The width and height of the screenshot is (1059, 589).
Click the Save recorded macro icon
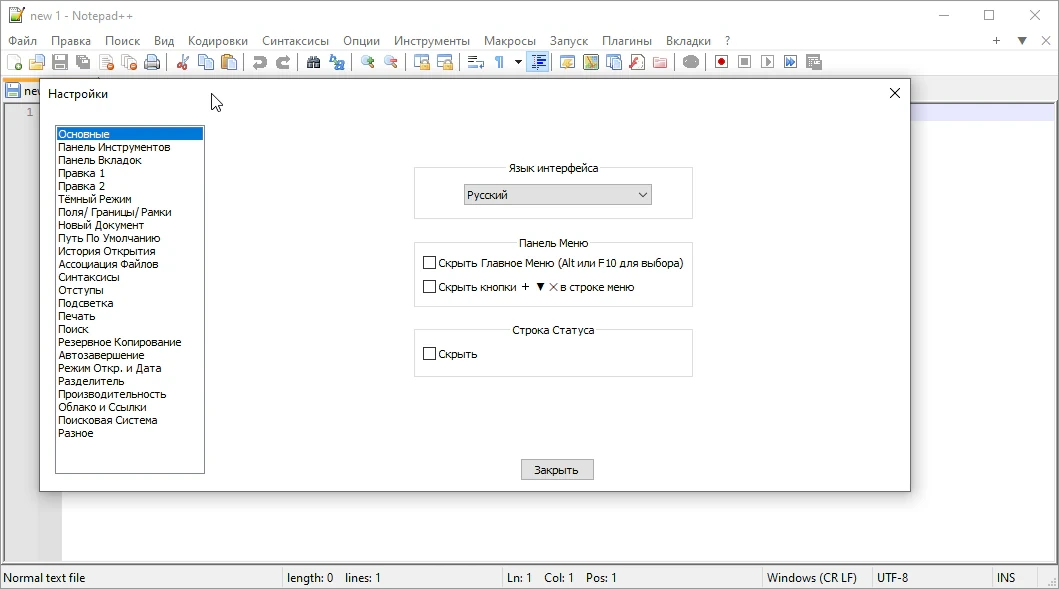tap(814, 62)
